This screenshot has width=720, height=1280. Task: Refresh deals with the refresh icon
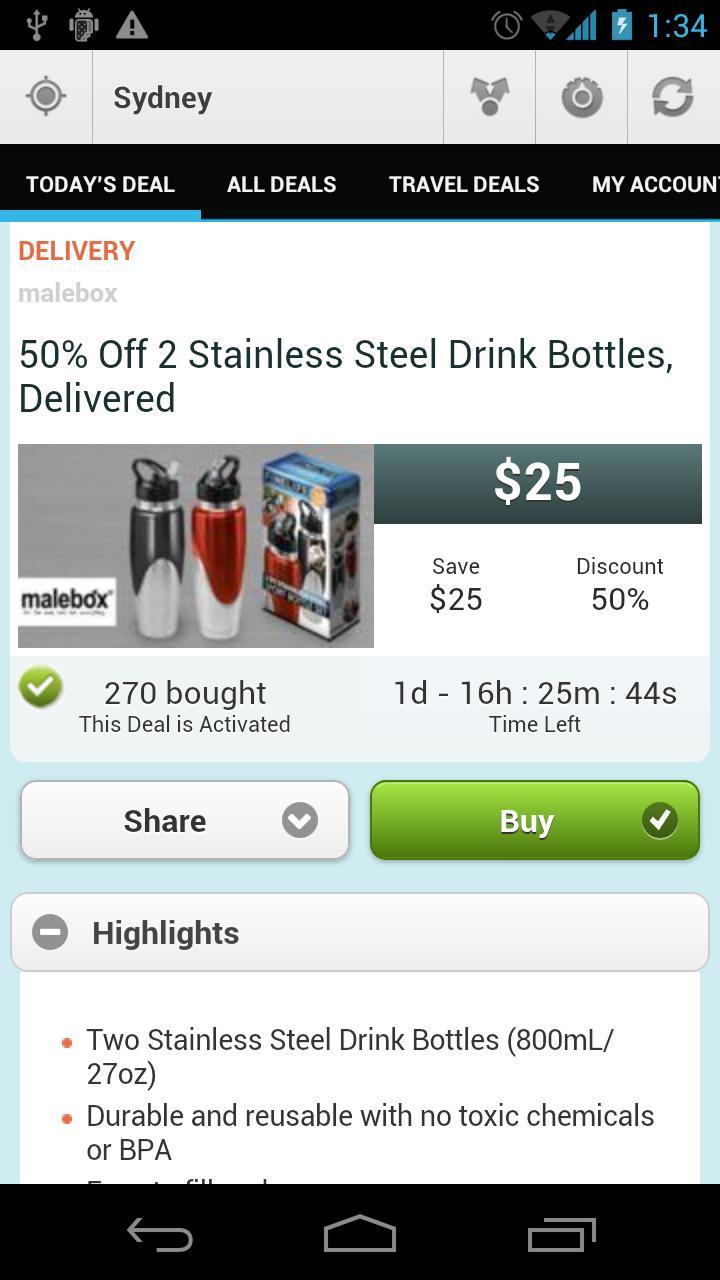point(673,97)
